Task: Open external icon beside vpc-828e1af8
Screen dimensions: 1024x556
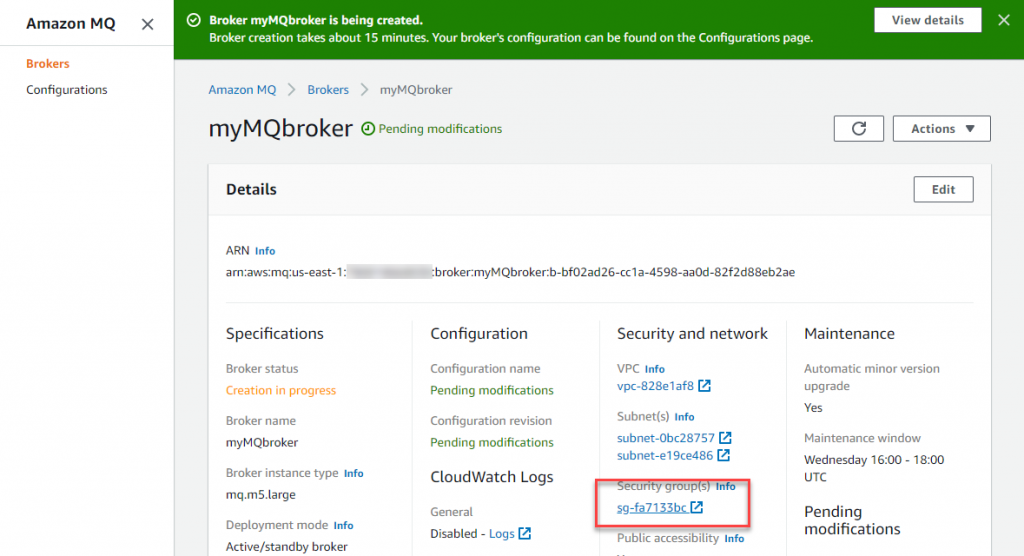Action: click(704, 385)
